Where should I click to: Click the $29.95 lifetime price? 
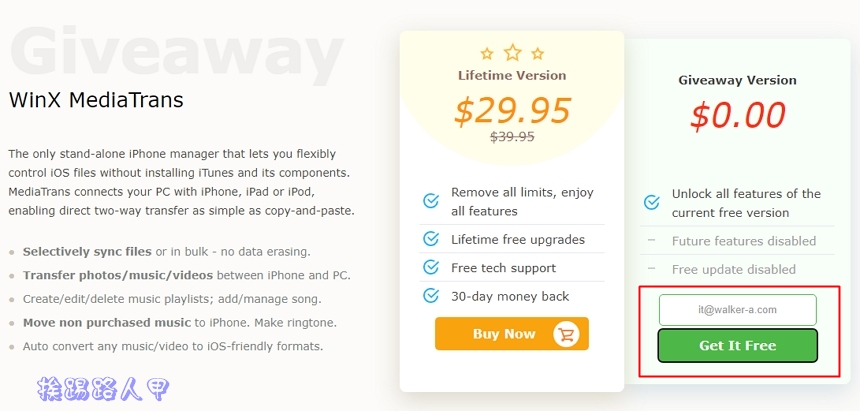[x=512, y=110]
